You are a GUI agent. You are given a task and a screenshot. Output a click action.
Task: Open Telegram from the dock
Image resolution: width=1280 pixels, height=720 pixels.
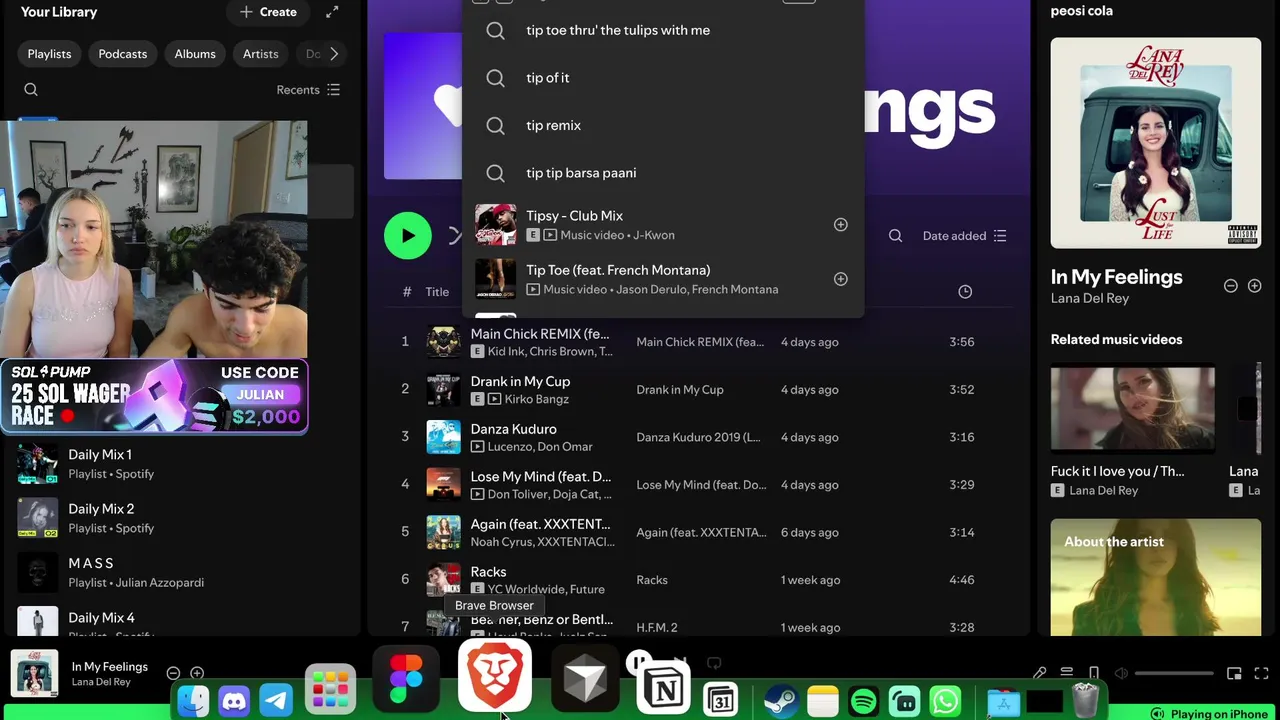pos(276,701)
